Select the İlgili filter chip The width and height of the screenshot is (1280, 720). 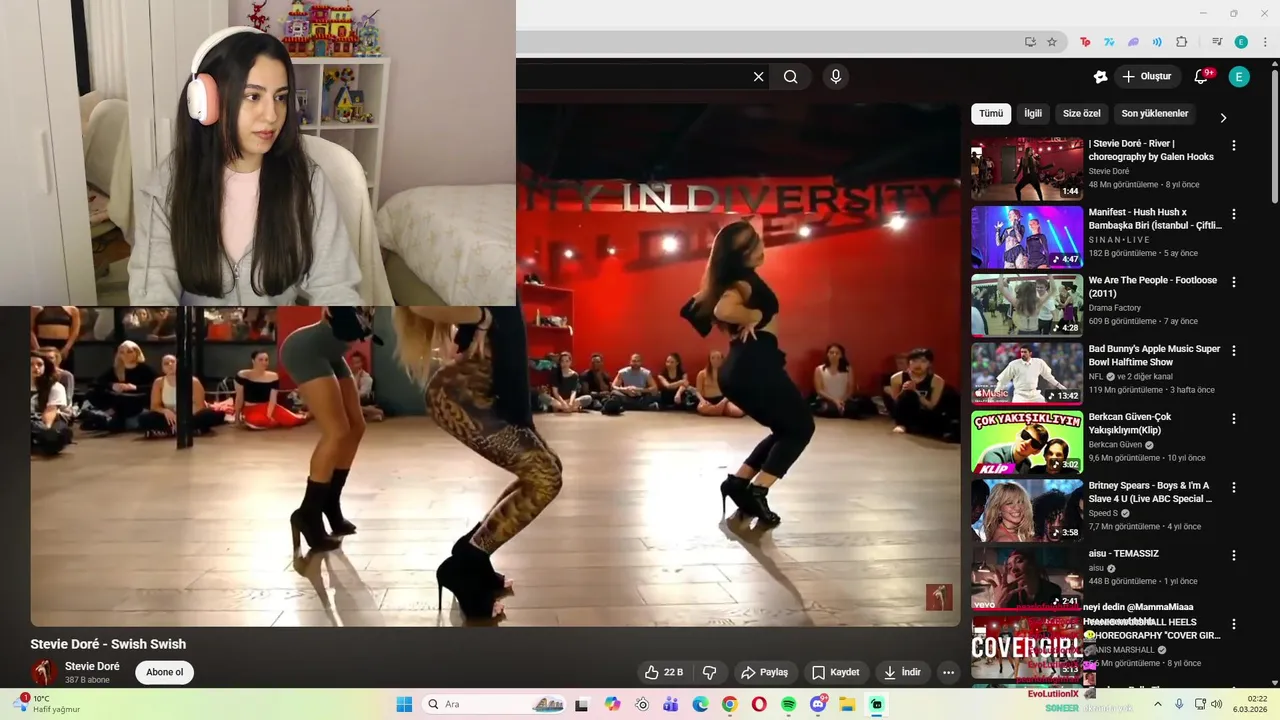coord(1033,114)
